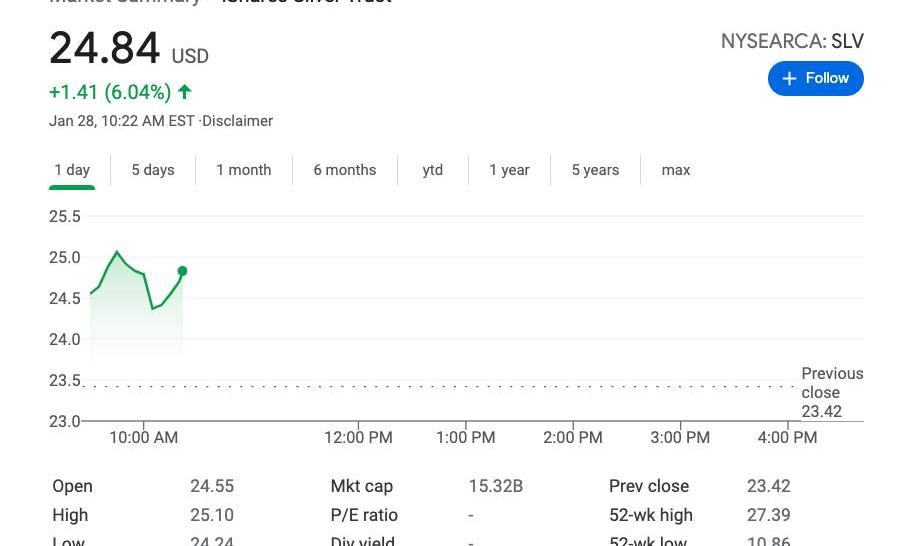Click the Open label in stats table
The height and width of the screenshot is (546, 911).
pos(73,486)
